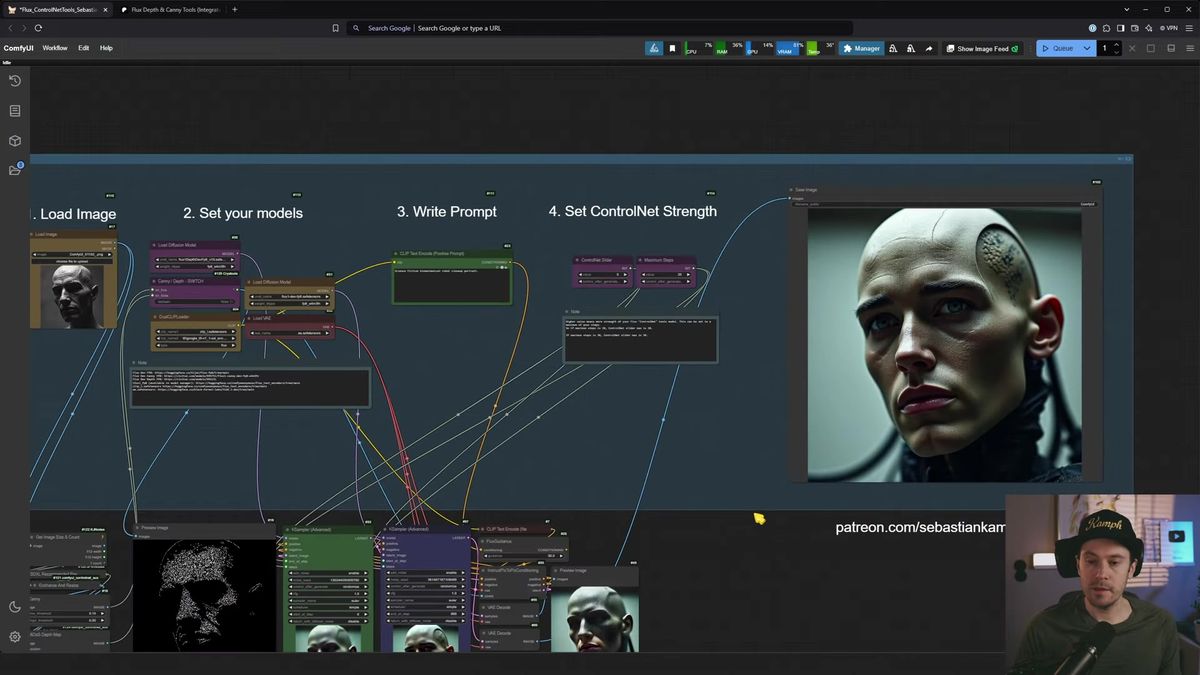The height and width of the screenshot is (675, 1200).
Task: Click the Load VAE node title
Action: coord(263,319)
